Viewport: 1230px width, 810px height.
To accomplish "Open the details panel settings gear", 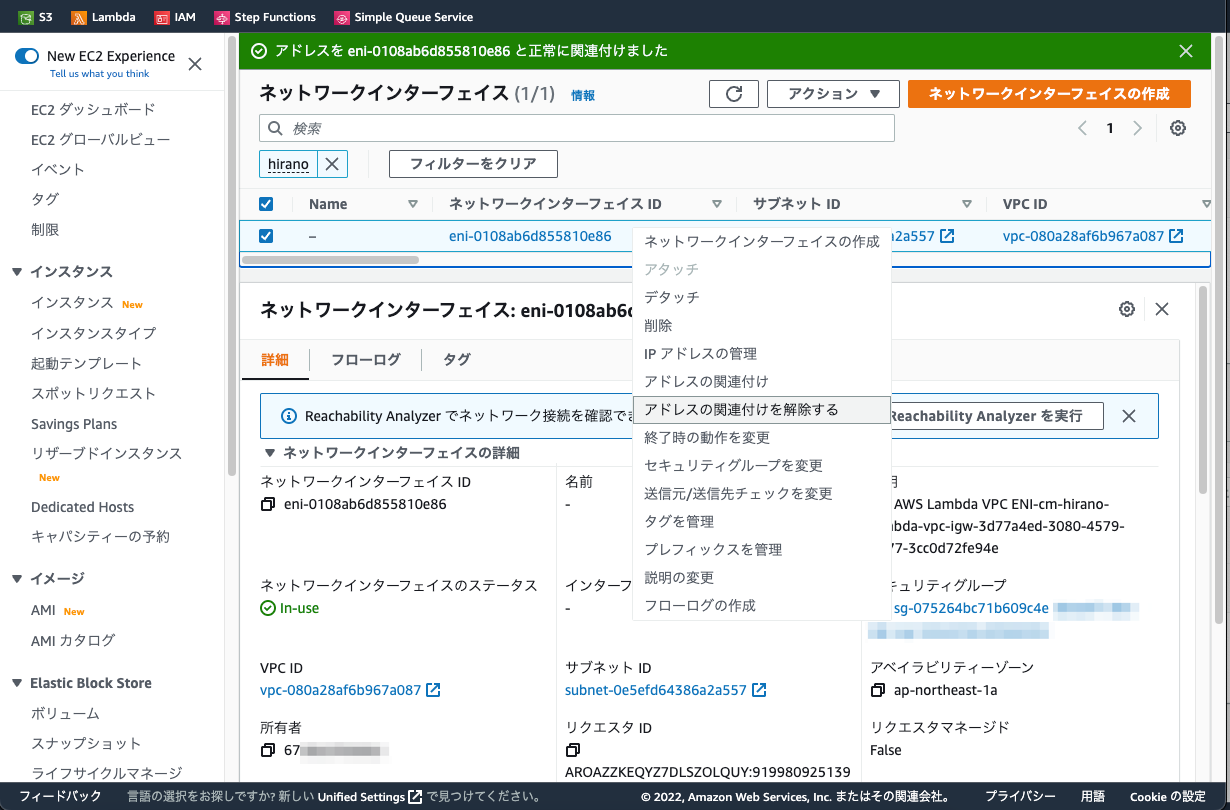I will [x=1127, y=309].
